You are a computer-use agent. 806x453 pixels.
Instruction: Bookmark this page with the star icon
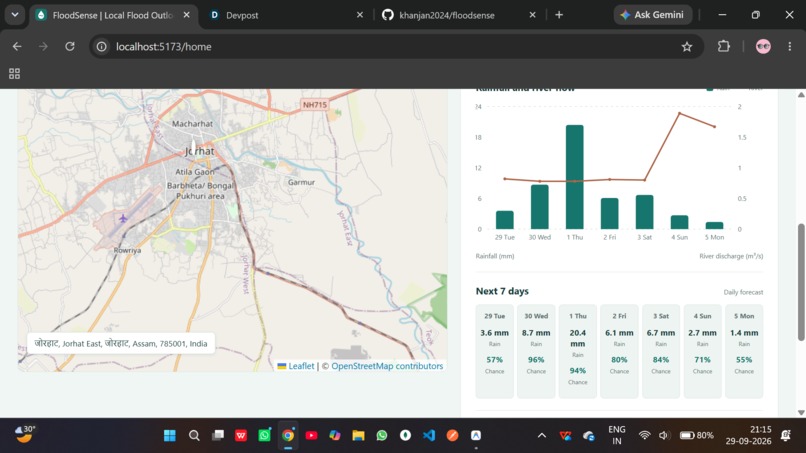[687, 47]
